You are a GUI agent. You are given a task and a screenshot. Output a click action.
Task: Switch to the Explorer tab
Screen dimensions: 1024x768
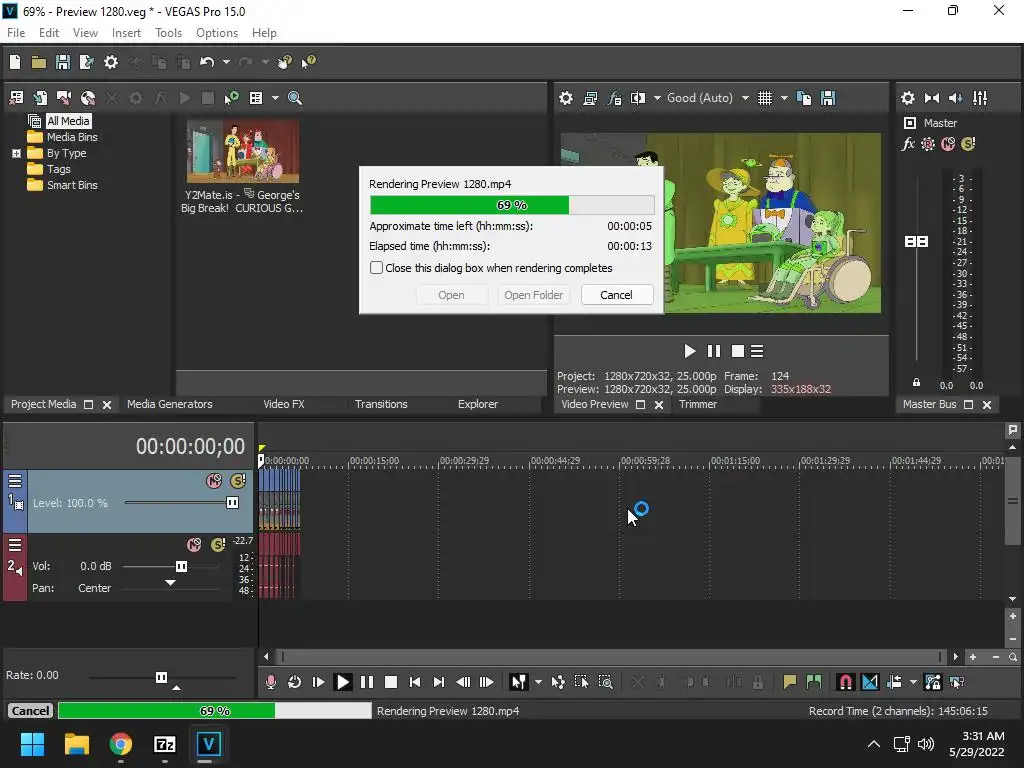pos(477,404)
